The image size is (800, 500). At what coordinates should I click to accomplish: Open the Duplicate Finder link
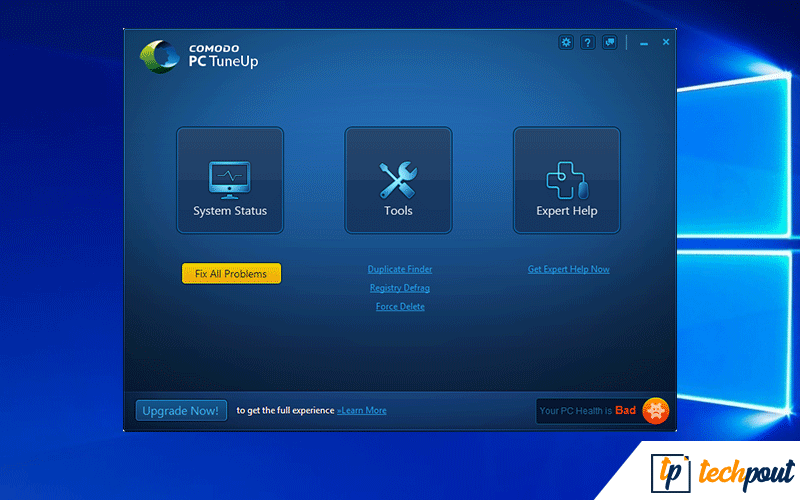[400, 269]
